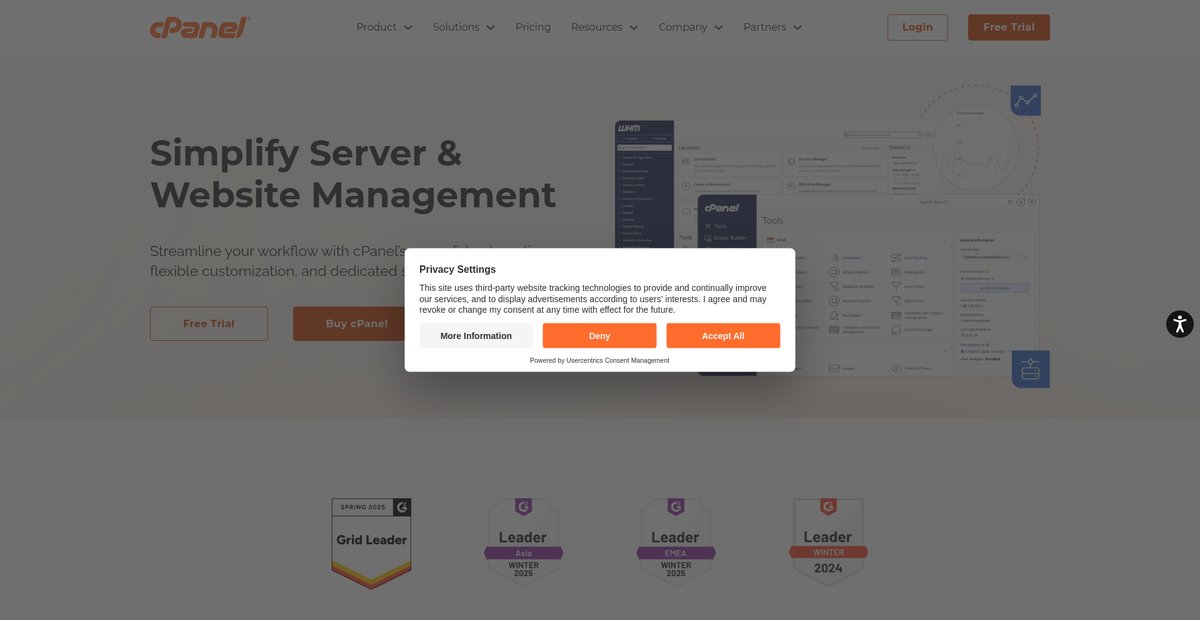Expand the Solutions dropdown chevron

tap(490, 27)
